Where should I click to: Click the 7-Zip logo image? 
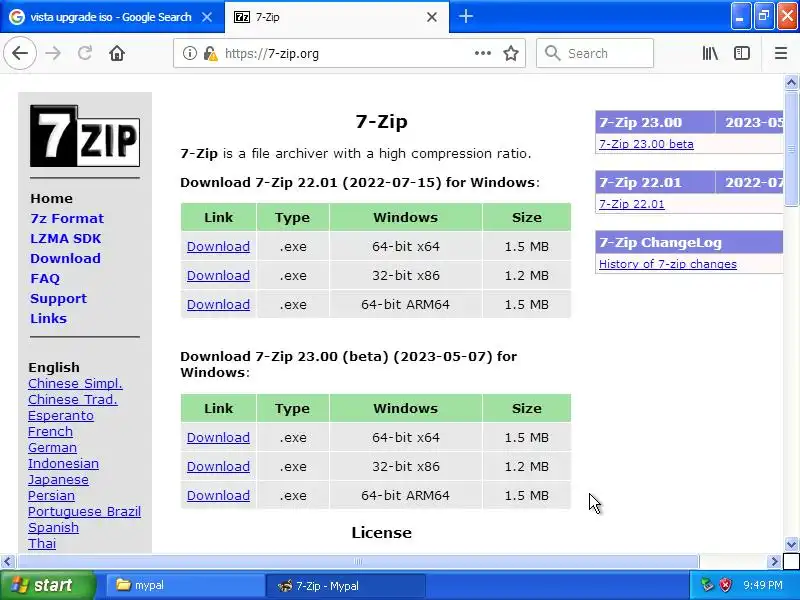[x=85, y=136]
